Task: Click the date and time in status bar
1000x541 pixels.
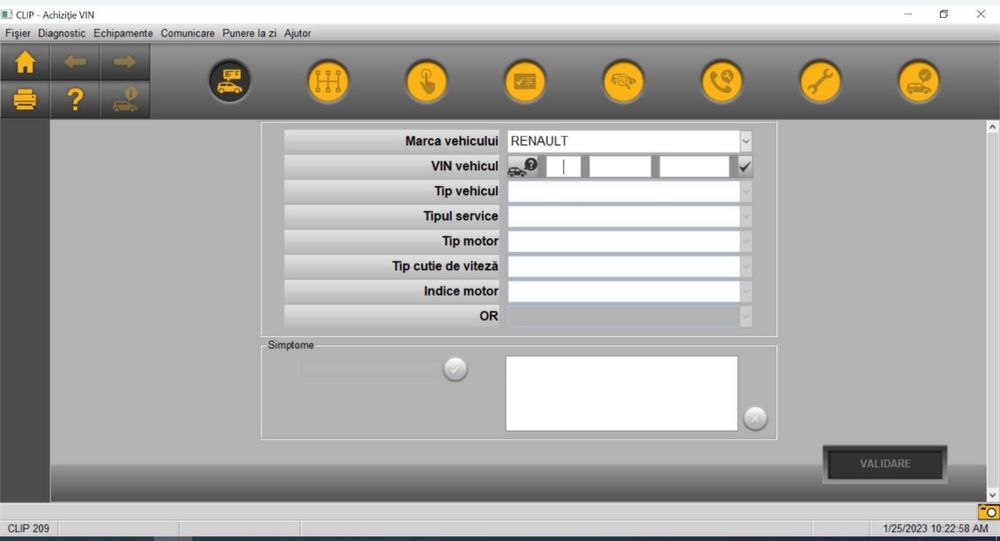Action: [936, 528]
